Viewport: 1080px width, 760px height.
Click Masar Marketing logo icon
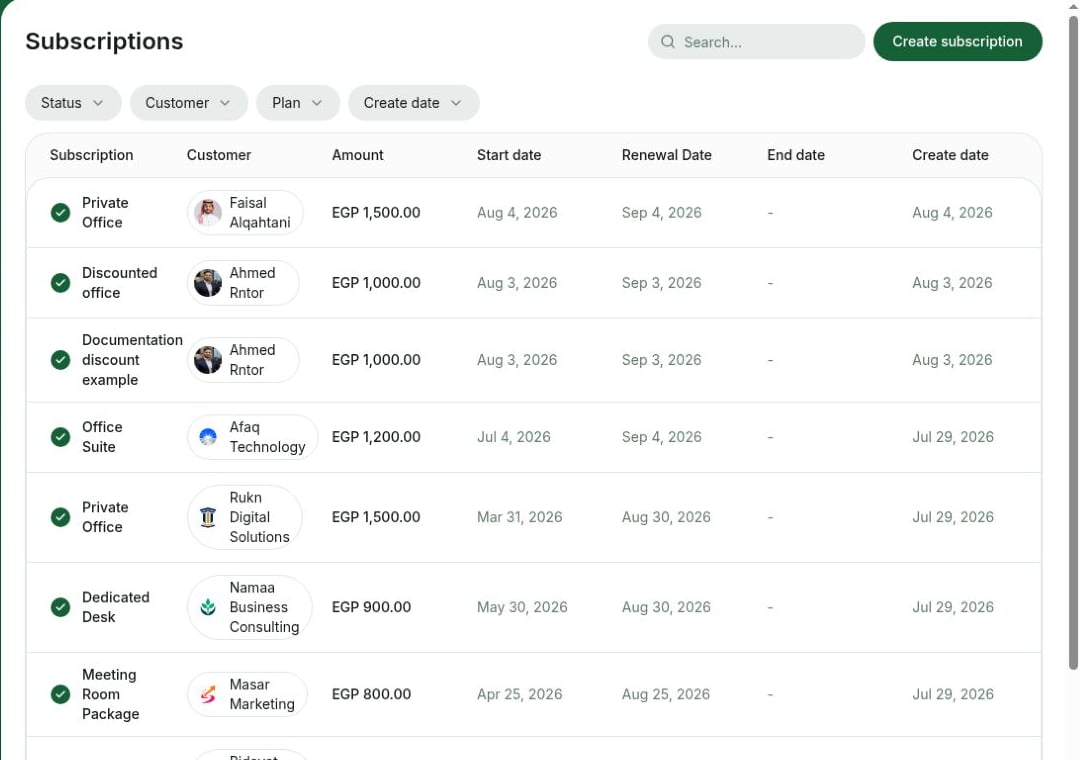click(x=208, y=695)
